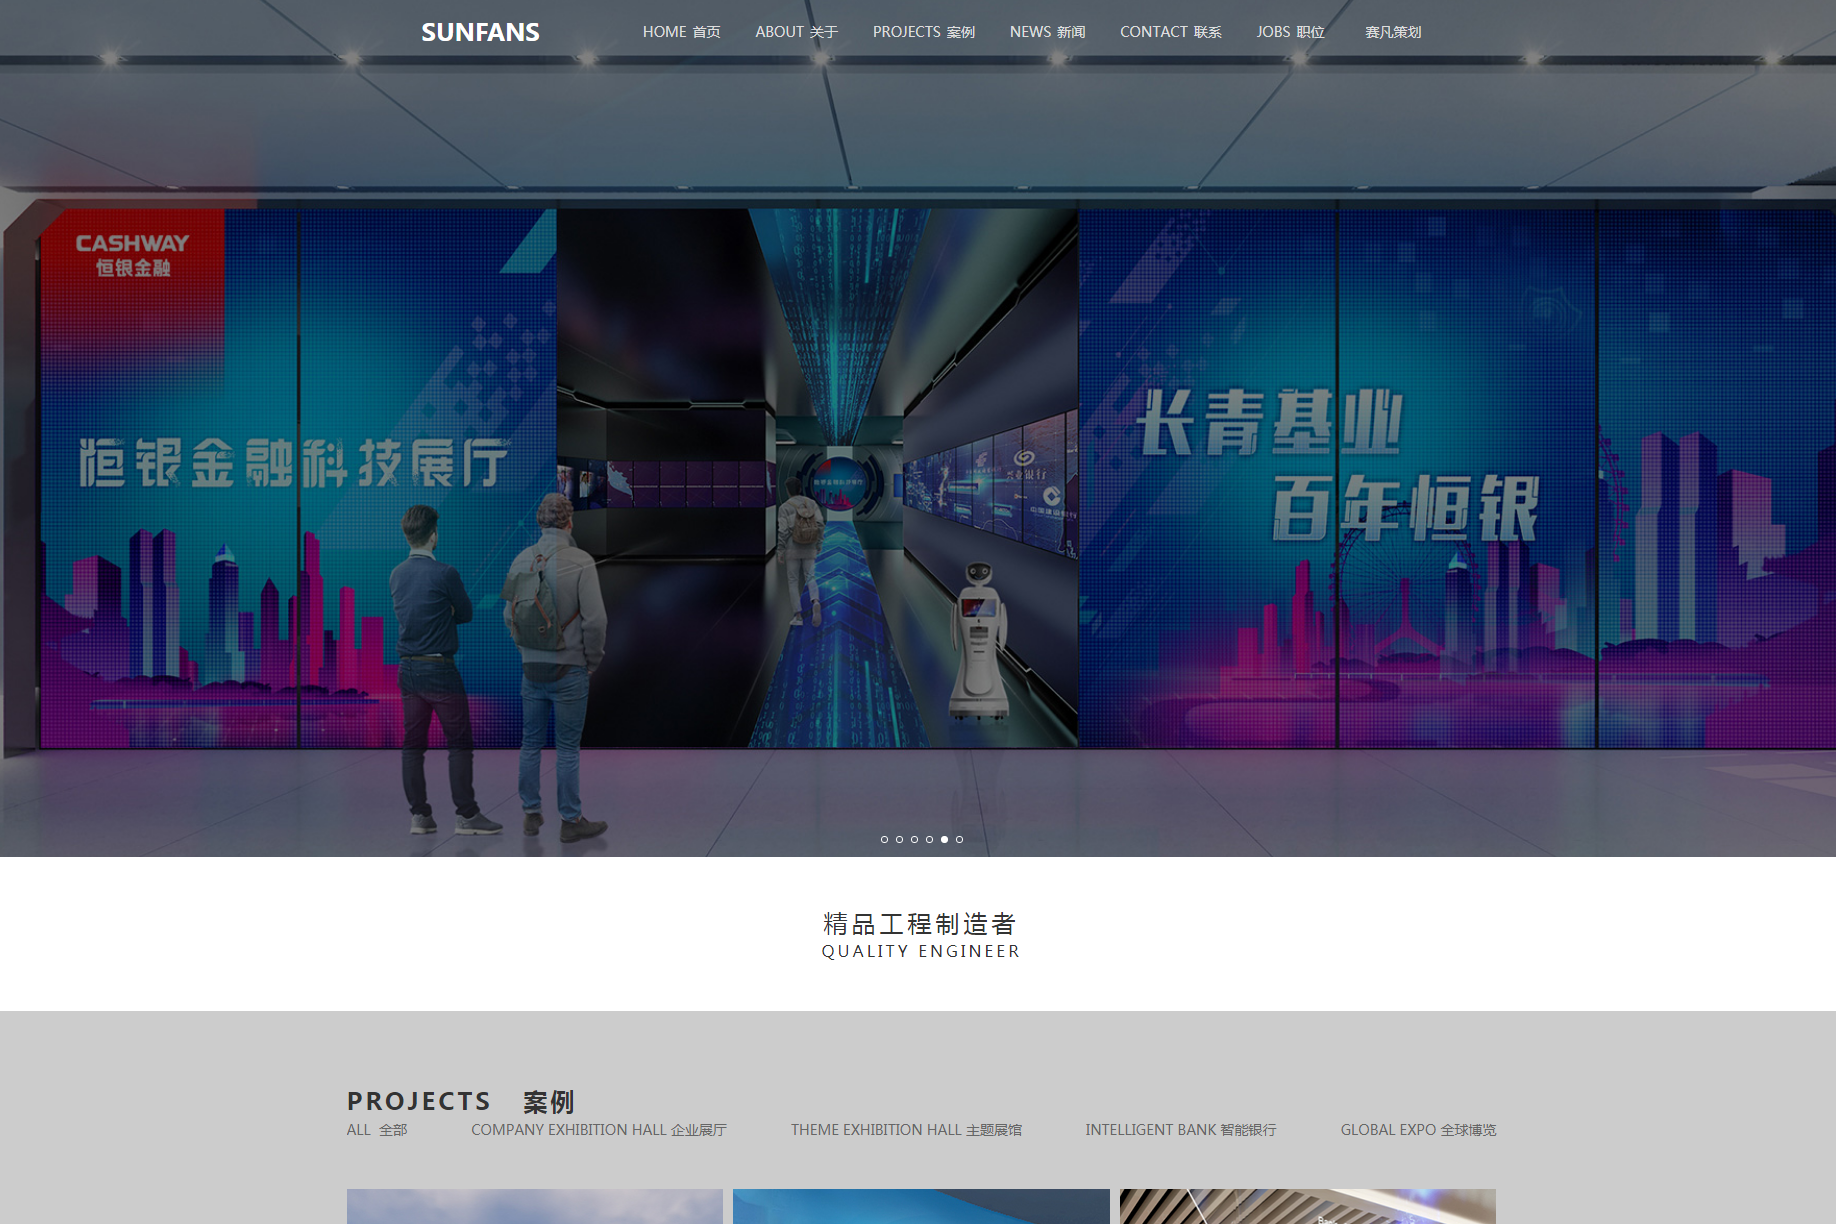Screen dimensions: 1836x1224
Task: Visit the JOBS 职位 page
Action: tap(1290, 32)
